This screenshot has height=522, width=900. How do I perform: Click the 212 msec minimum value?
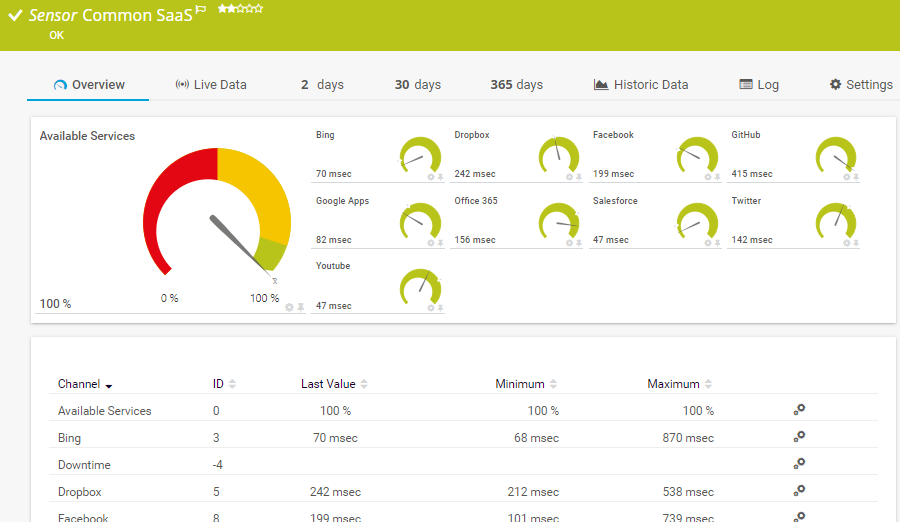(533, 492)
